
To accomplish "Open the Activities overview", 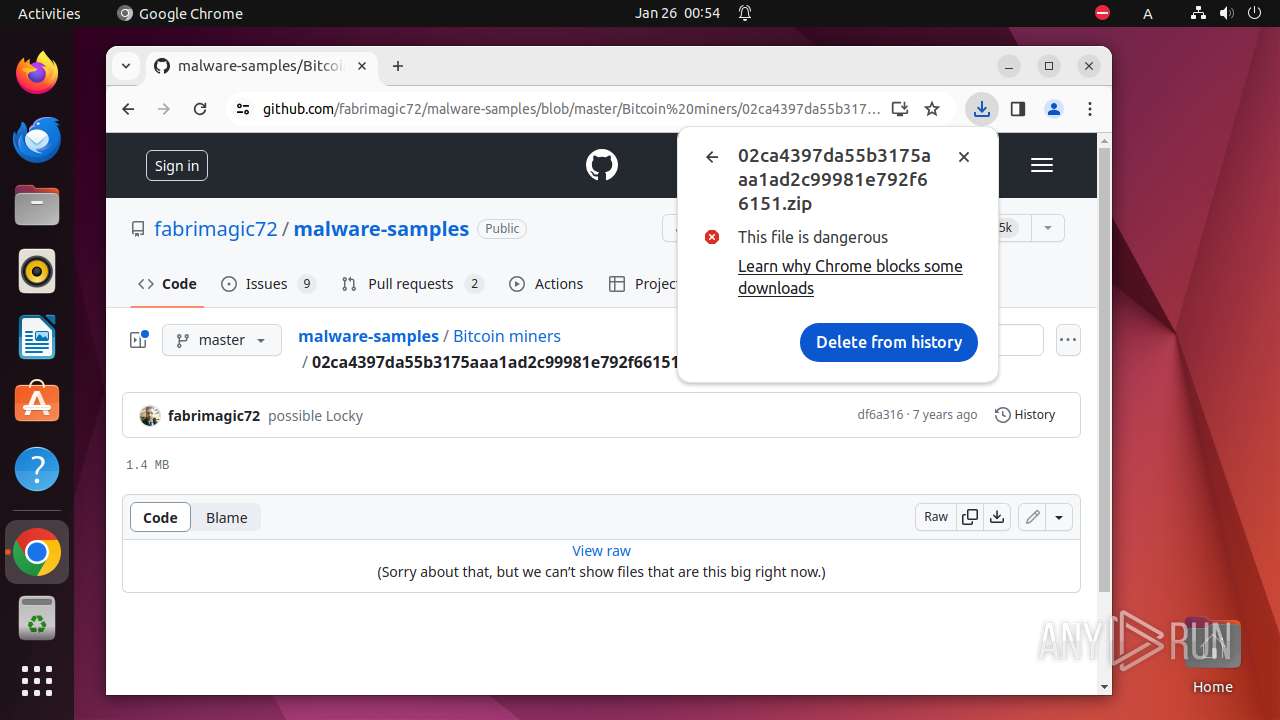I will point(49,13).
